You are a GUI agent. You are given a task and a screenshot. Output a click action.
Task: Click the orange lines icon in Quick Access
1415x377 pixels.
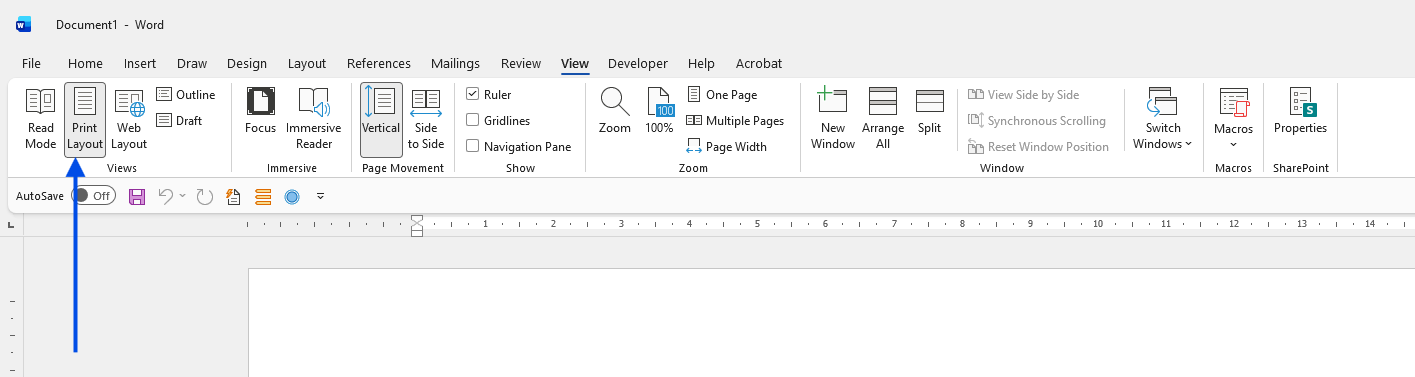pos(263,196)
